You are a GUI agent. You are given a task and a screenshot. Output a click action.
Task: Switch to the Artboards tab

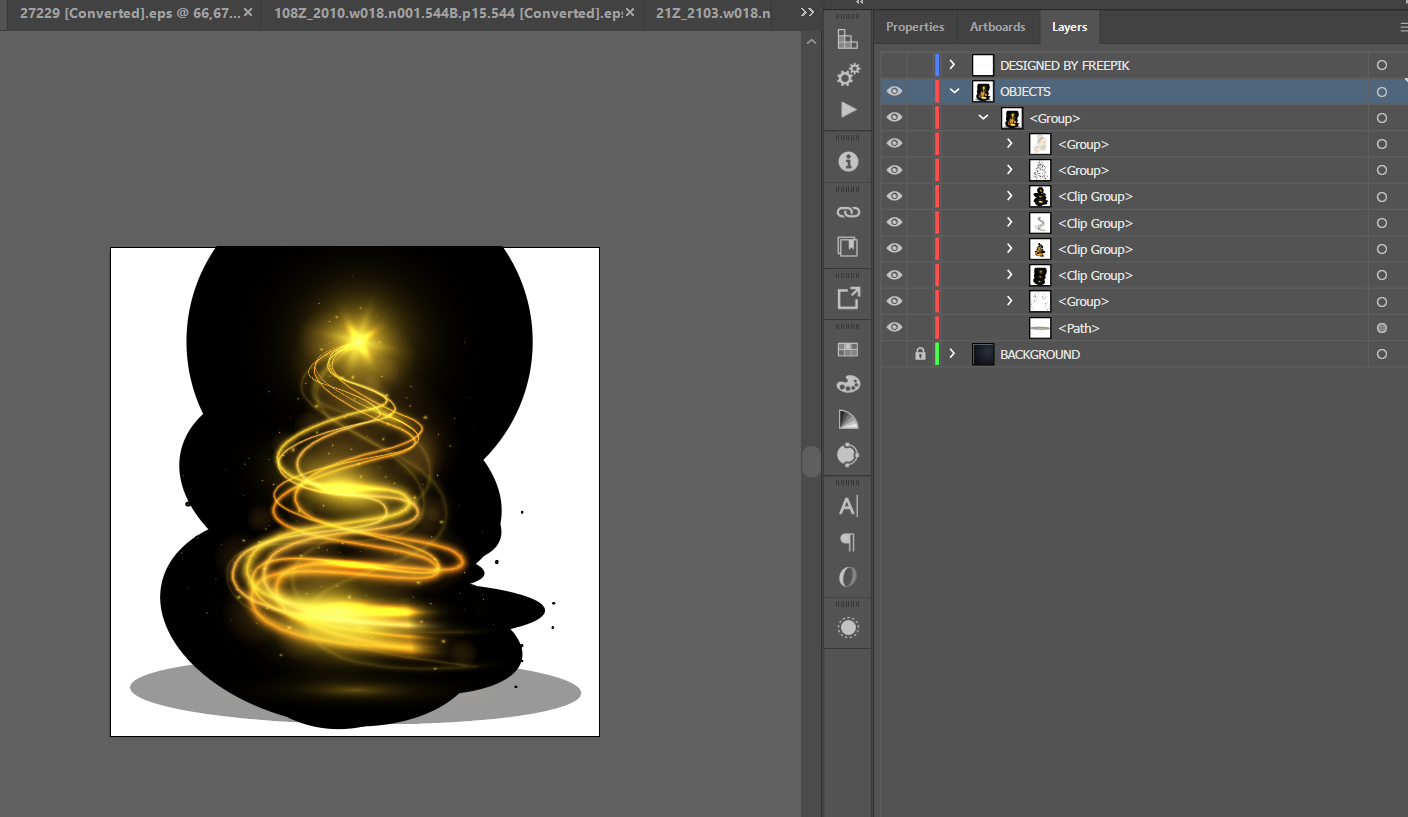997,27
